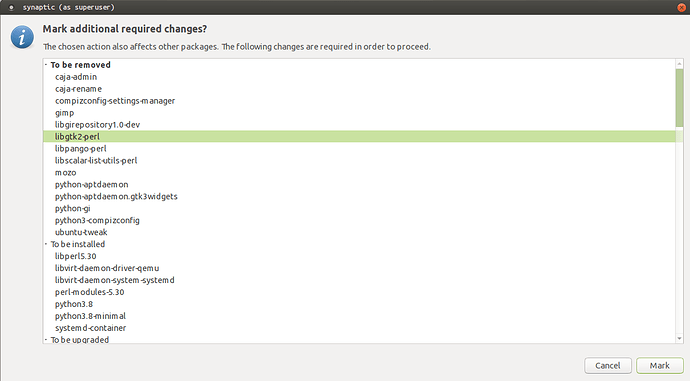Screen dimensions: 690x381
Task: Click the scrollbar up arrow
Action: click(679, 64)
